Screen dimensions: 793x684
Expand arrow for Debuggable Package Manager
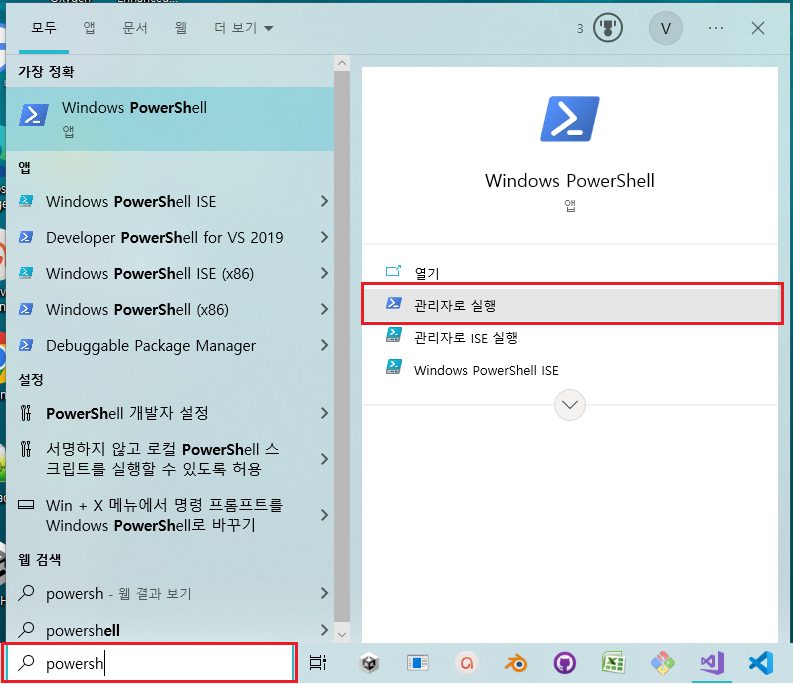tap(324, 346)
